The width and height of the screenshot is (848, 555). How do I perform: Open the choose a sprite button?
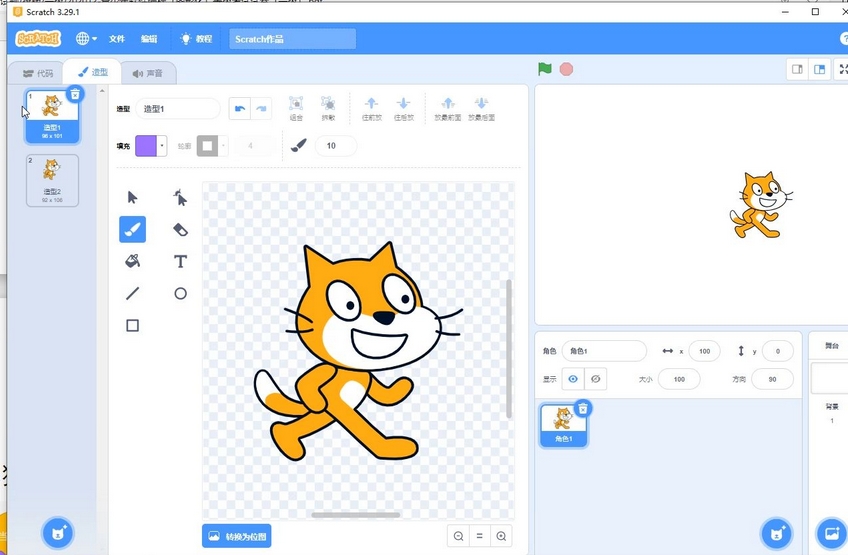777,533
